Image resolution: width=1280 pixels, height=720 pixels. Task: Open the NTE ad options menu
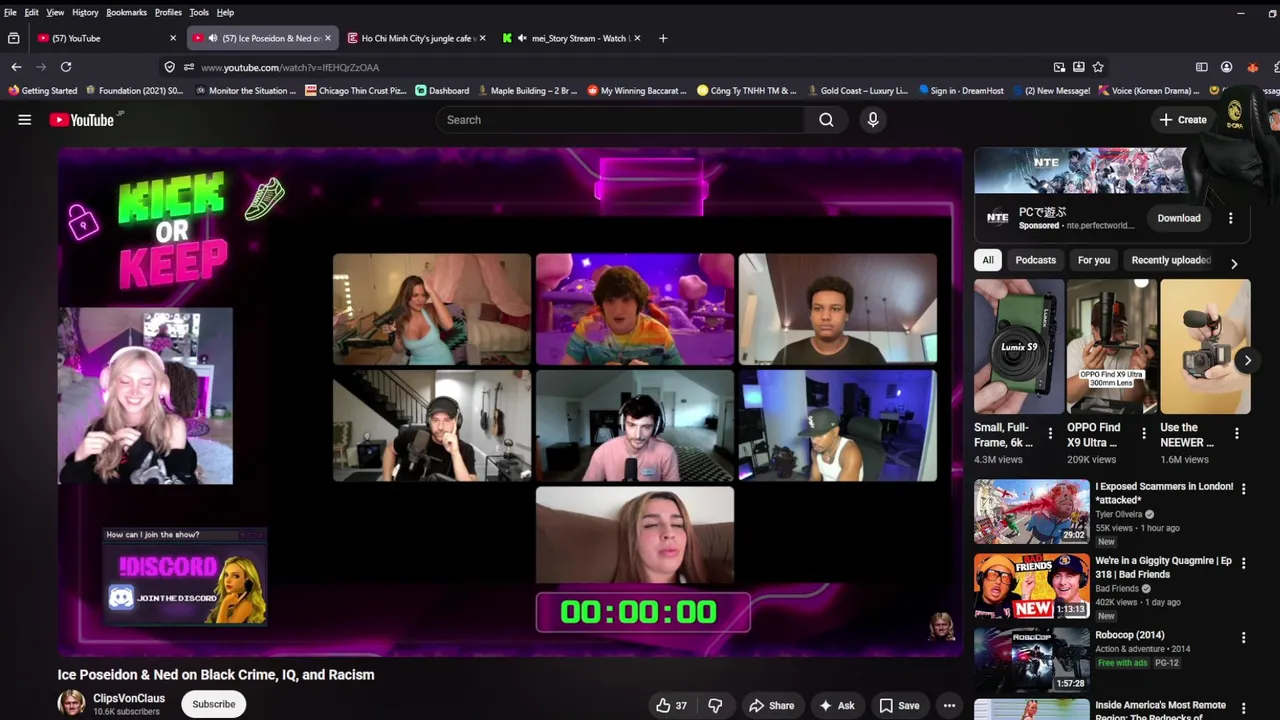1231,218
